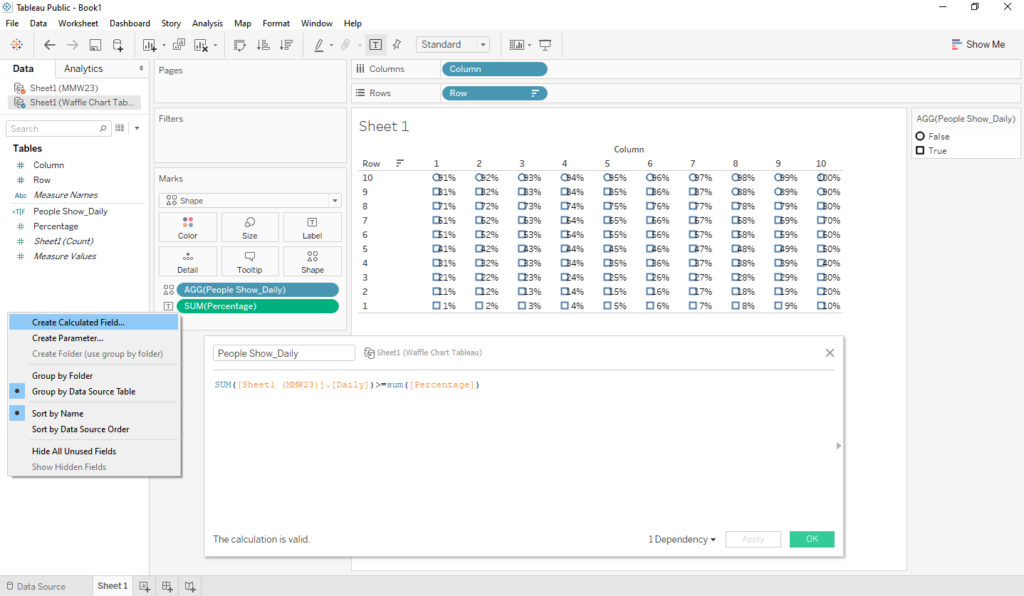The width and height of the screenshot is (1024, 596).
Task: Click the Search fields input box
Action: coord(57,129)
